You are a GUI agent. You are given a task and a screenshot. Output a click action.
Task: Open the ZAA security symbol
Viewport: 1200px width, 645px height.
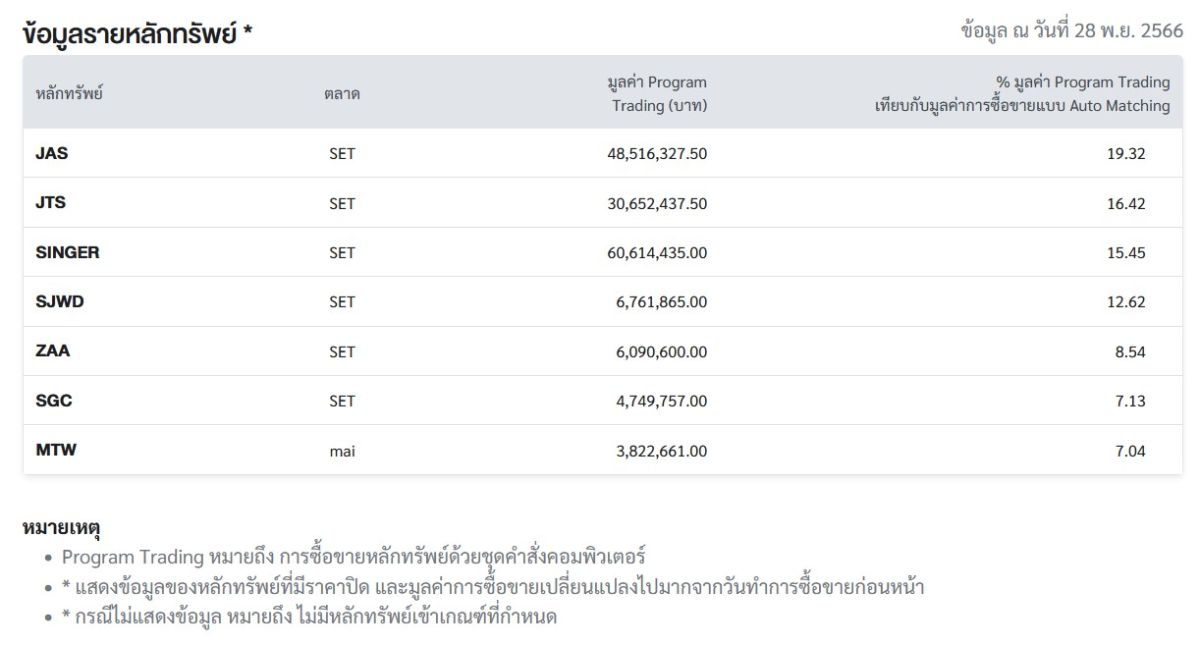[53, 352]
